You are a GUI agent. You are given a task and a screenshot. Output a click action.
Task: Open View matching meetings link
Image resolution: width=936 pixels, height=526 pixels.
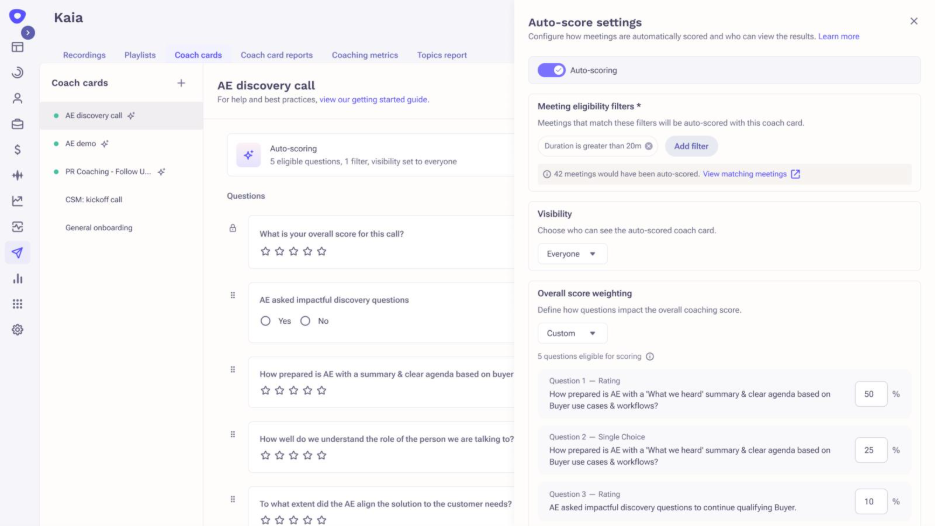click(x=744, y=174)
